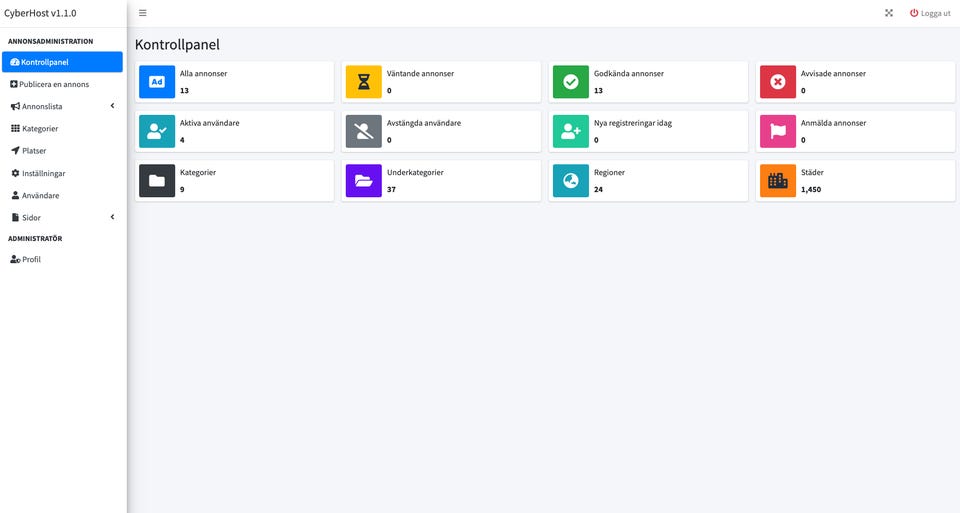This screenshot has height=513, width=960.
Task: Click the blue Ad icon for Alla annonser
Action: [157, 82]
